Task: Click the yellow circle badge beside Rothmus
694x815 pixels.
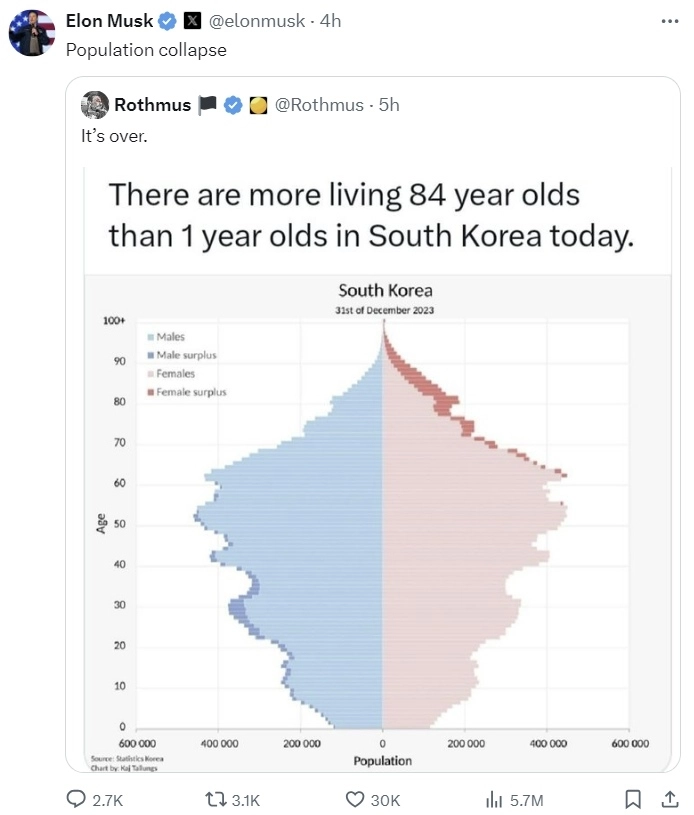Action: 258,106
